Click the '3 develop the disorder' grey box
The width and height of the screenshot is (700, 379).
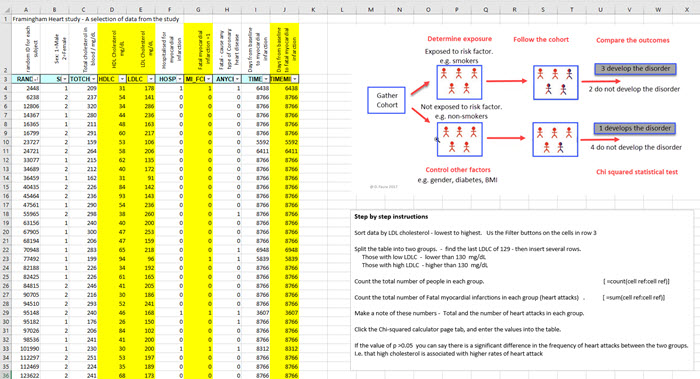tap(635, 69)
